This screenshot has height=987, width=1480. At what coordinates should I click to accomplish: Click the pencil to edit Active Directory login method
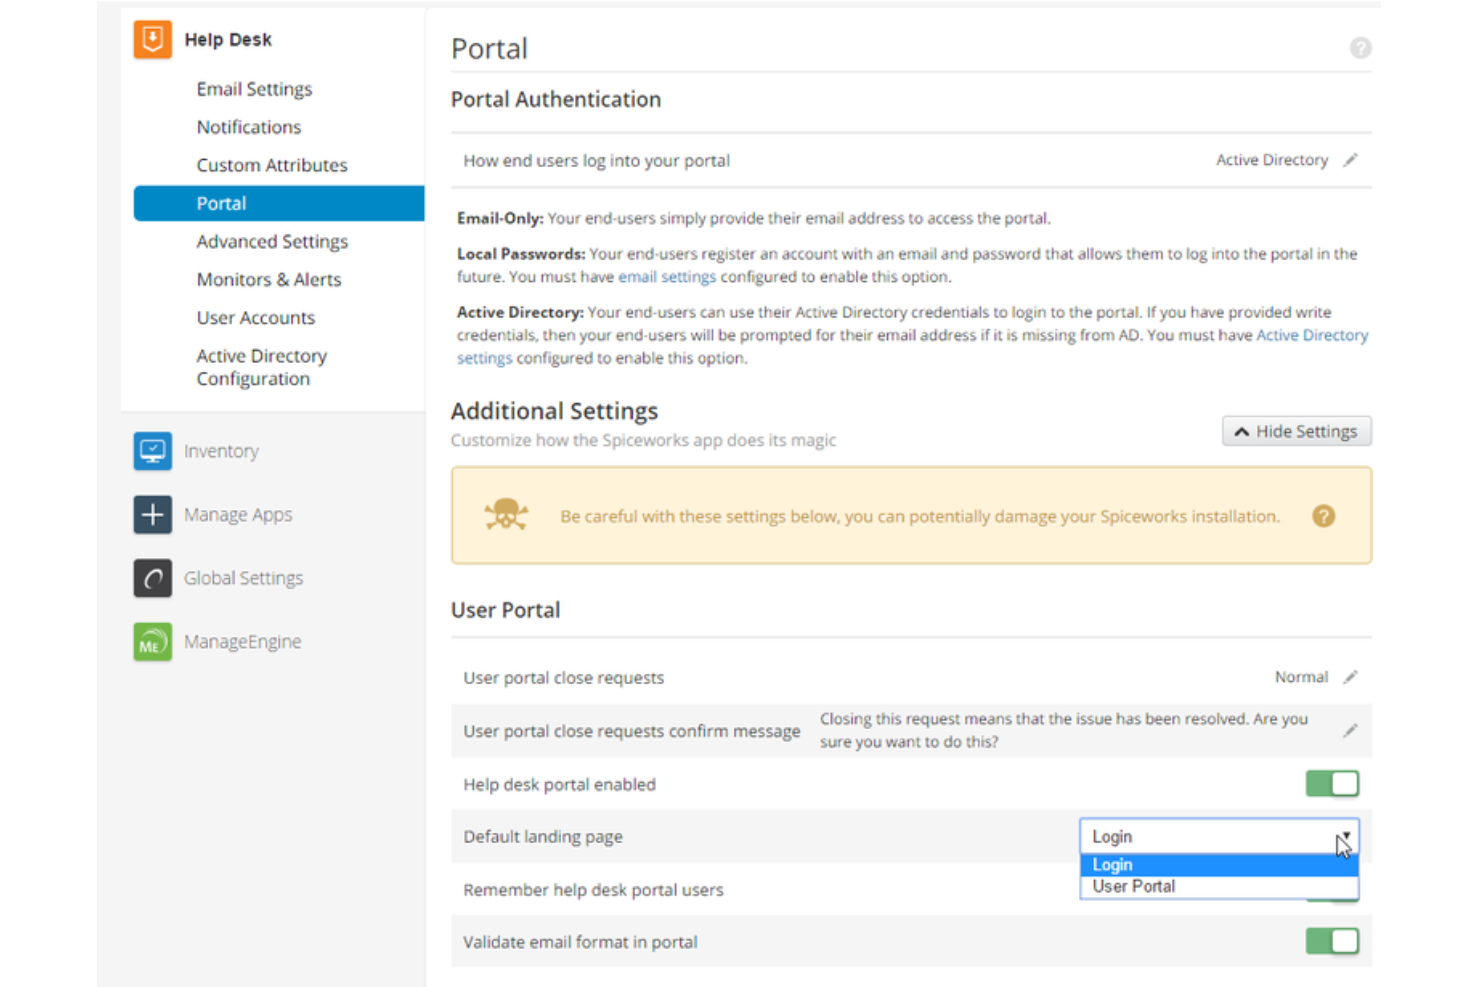coord(1352,160)
